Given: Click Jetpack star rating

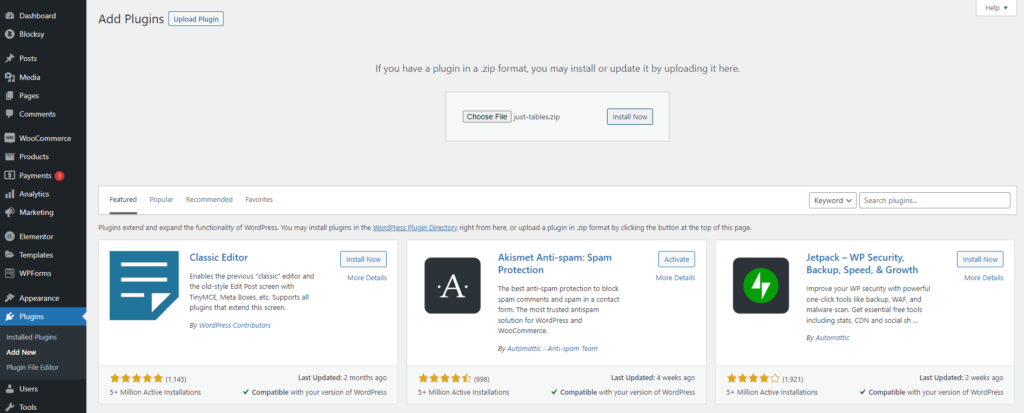Looking at the screenshot, I should (x=753, y=378).
